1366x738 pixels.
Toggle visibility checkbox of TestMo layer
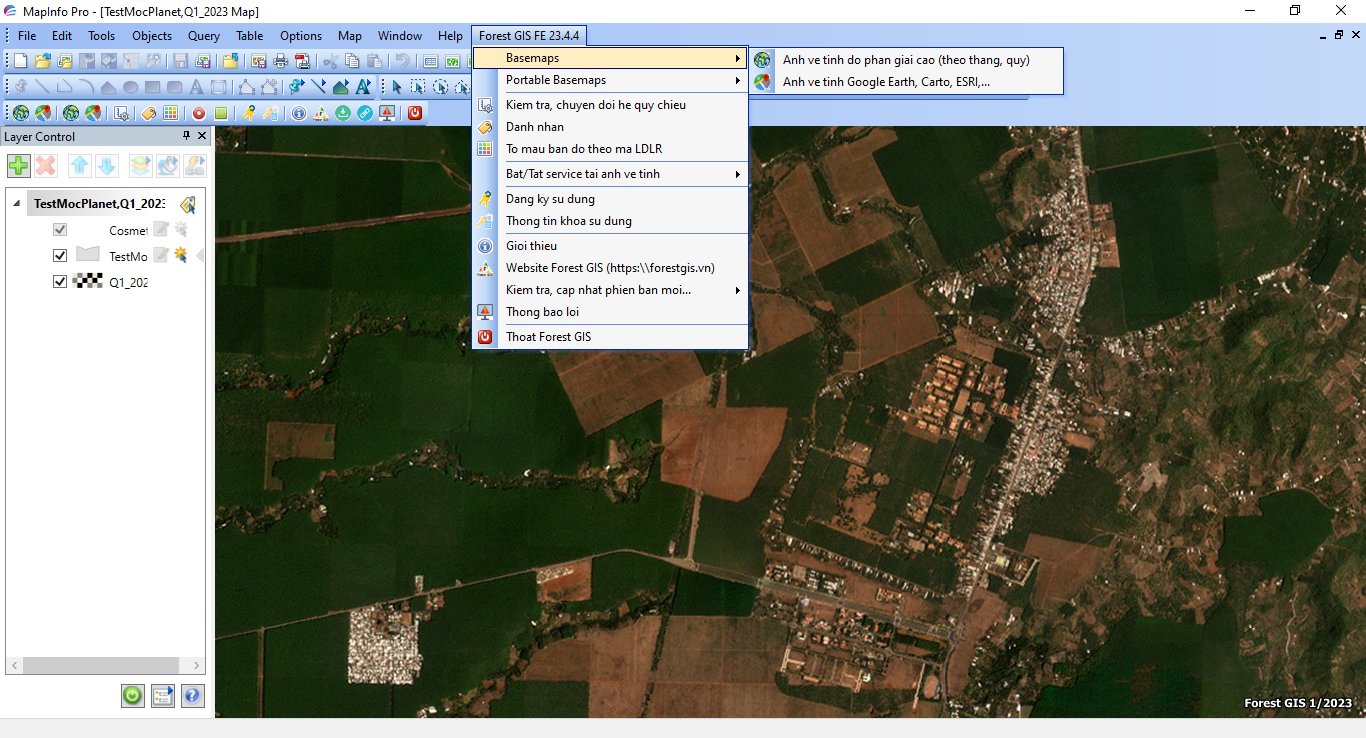tap(60, 256)
